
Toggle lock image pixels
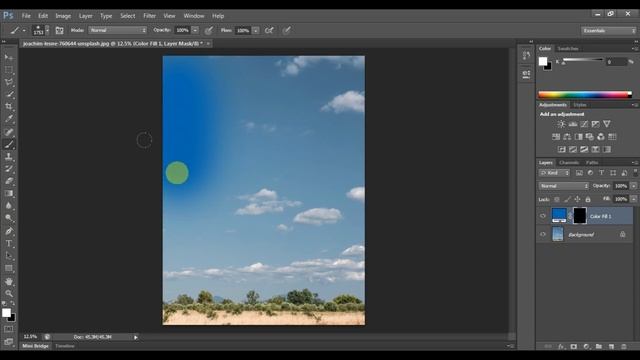(567, 199)
